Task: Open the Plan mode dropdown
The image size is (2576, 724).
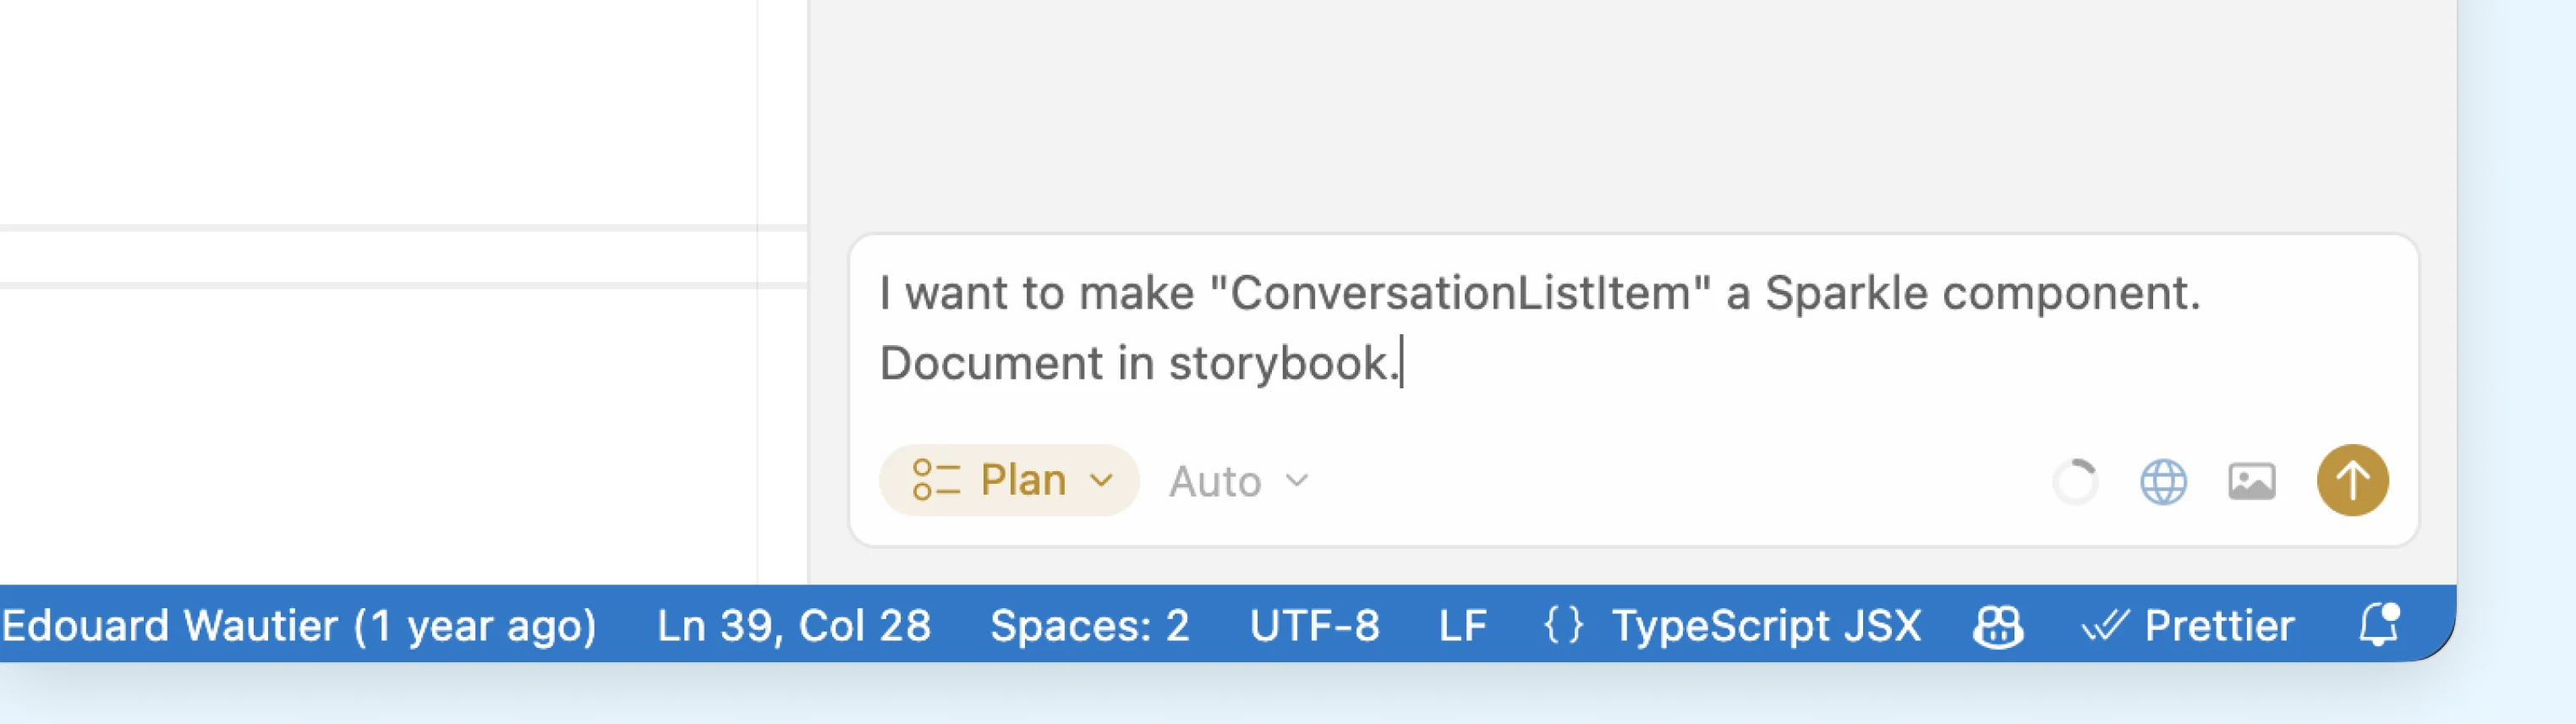Action: (1100, 481)
